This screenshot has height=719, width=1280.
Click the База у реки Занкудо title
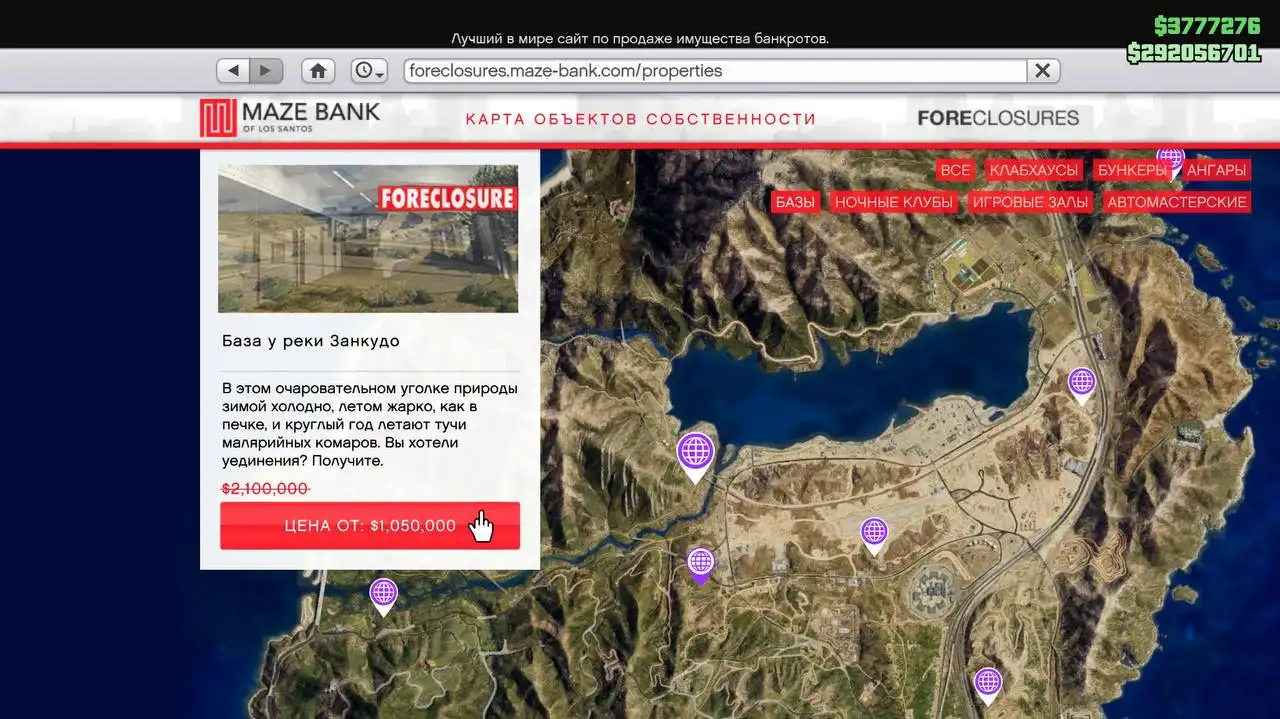(311, 341)
